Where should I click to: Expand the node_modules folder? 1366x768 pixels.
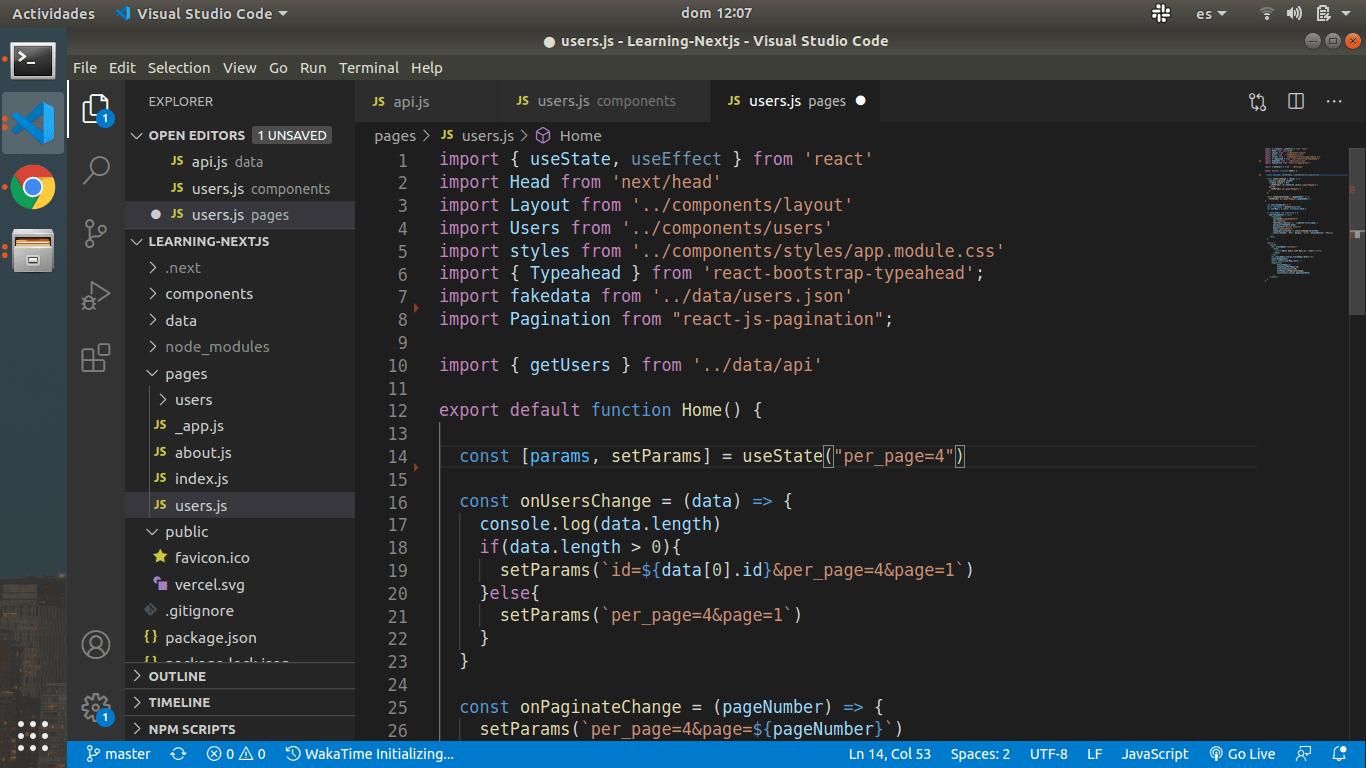(216, 347)
